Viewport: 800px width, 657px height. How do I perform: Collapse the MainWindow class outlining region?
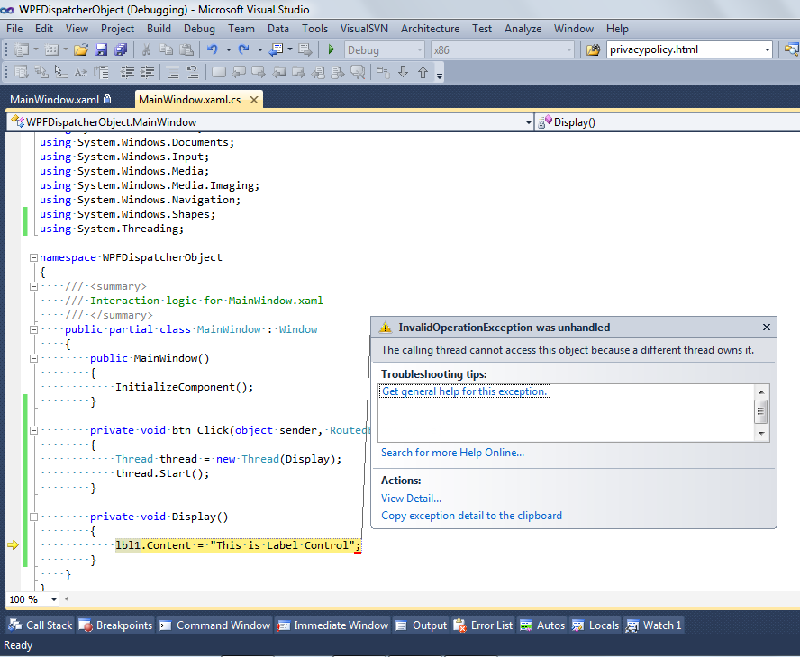[34, 330]
